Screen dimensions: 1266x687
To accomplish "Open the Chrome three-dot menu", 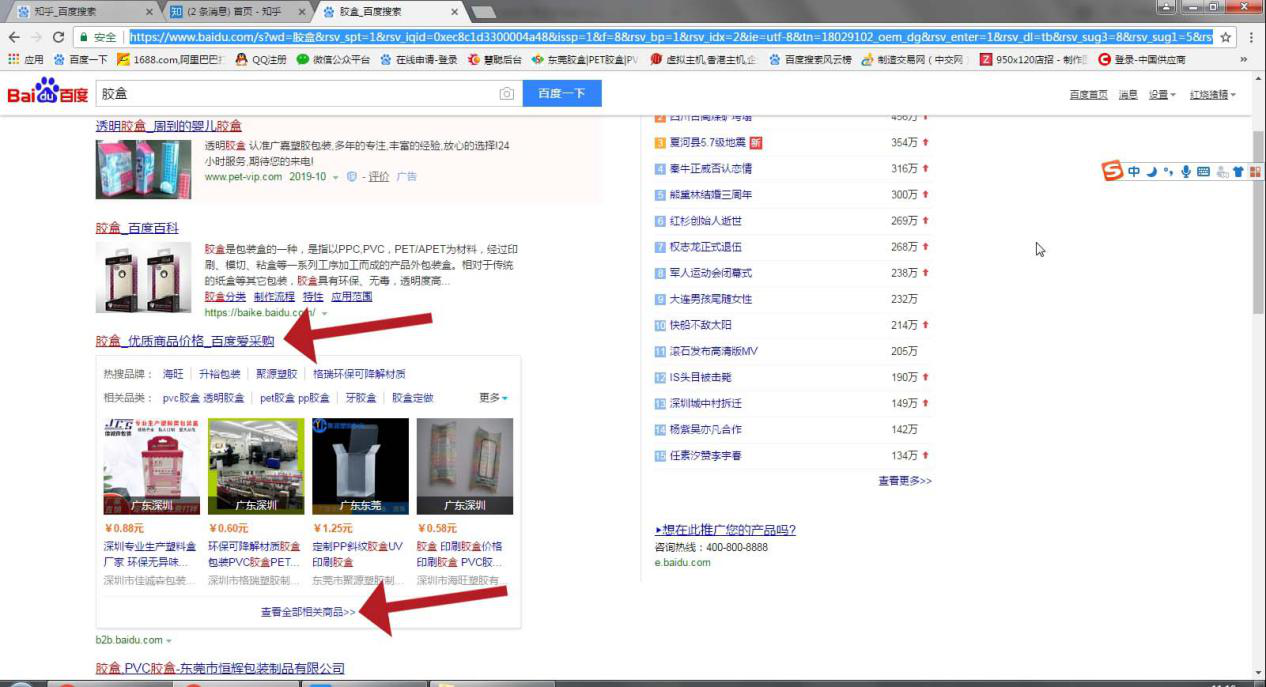I will click(1251, 37).
